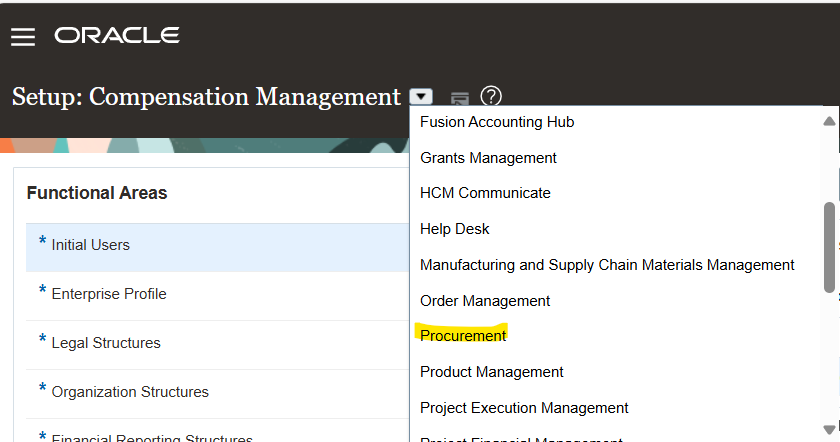Select Procurement from the dropdown list

pyautogui.click(x=463, y=336)
